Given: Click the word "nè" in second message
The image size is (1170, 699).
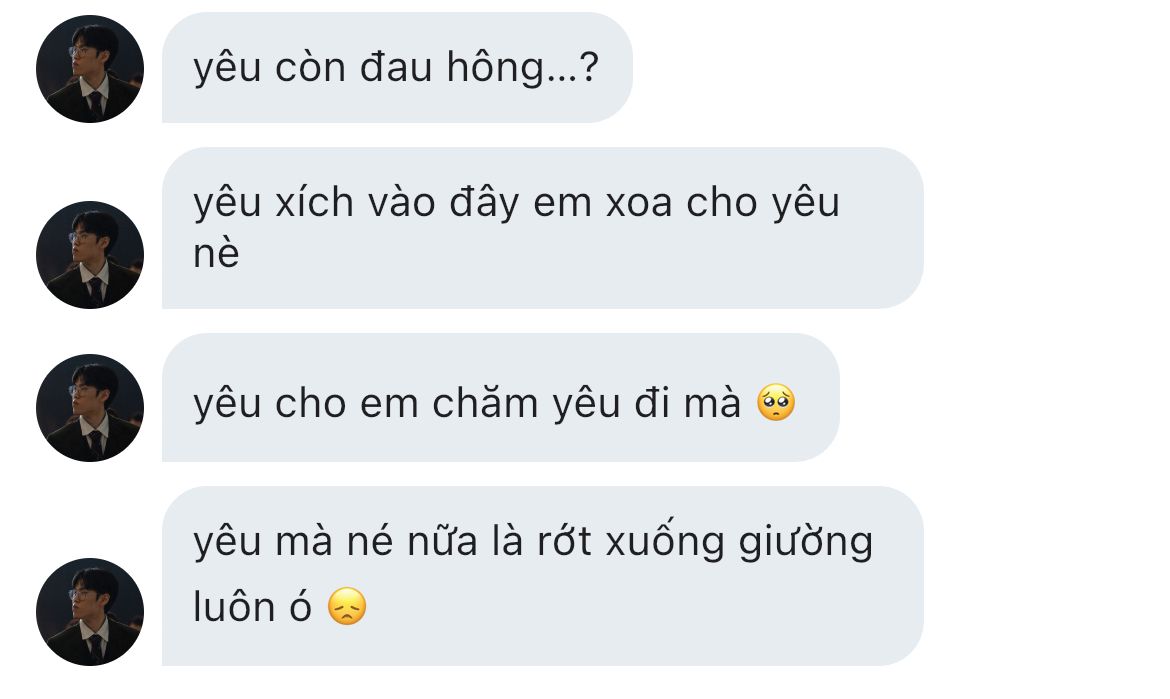Looking at the screenshot, I should [216, 253].
